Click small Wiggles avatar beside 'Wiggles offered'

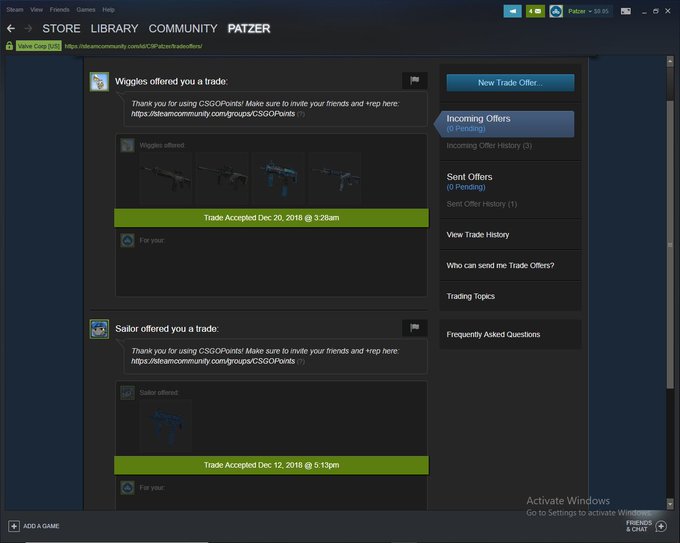[128, 145]
